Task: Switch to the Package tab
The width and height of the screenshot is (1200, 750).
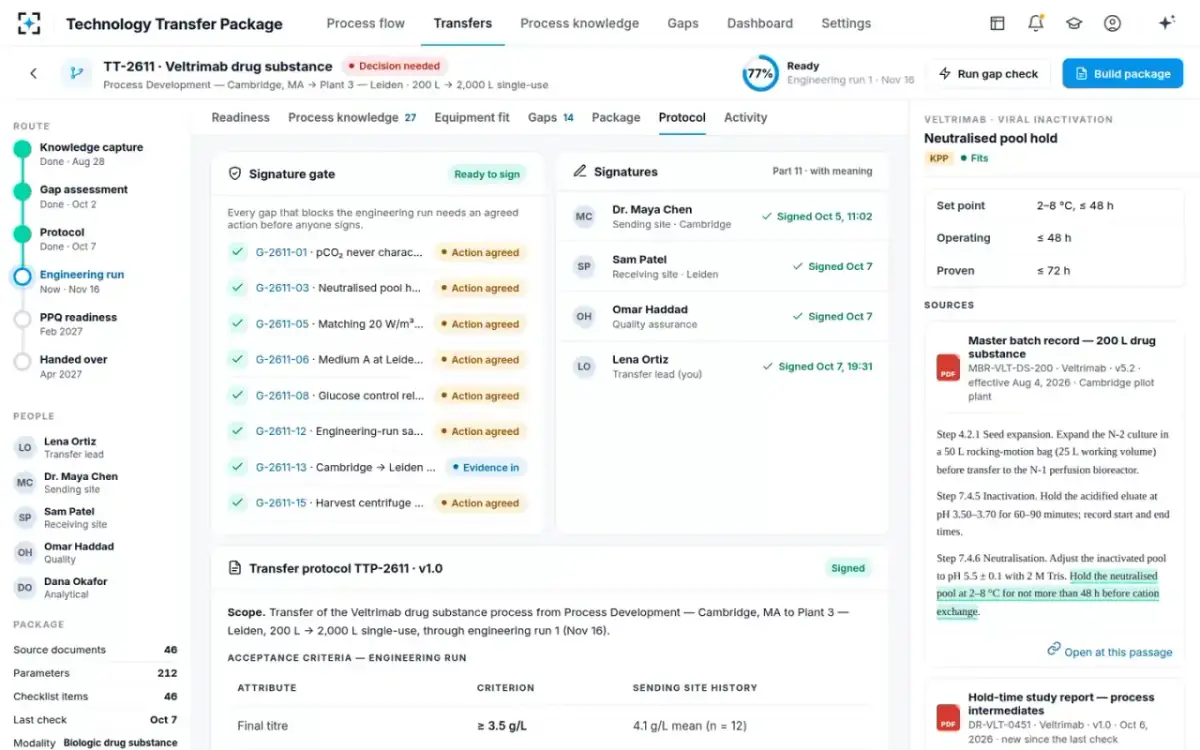Action: click(x=616, y=117)
